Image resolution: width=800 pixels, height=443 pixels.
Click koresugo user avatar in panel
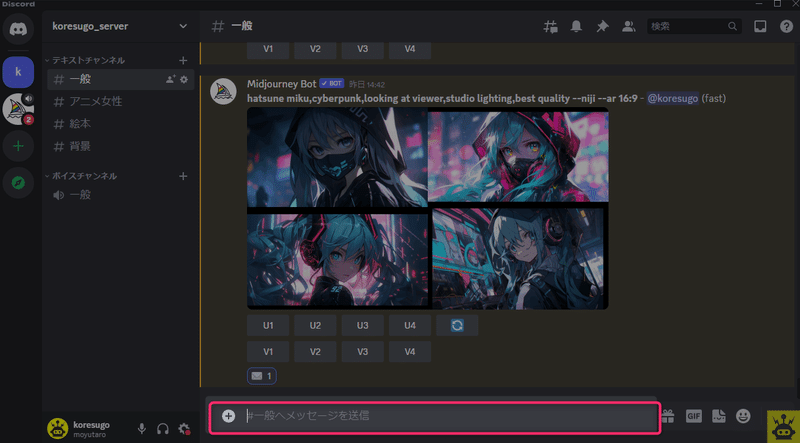point(58,429)
